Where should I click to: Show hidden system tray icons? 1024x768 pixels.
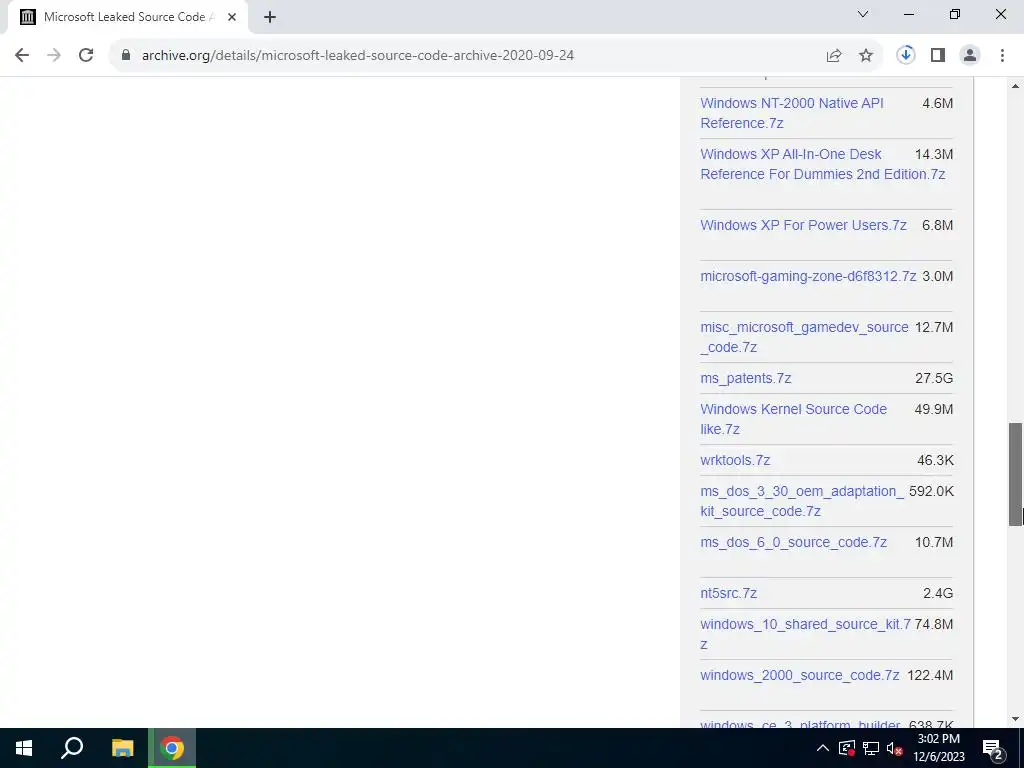pos(823,748)
